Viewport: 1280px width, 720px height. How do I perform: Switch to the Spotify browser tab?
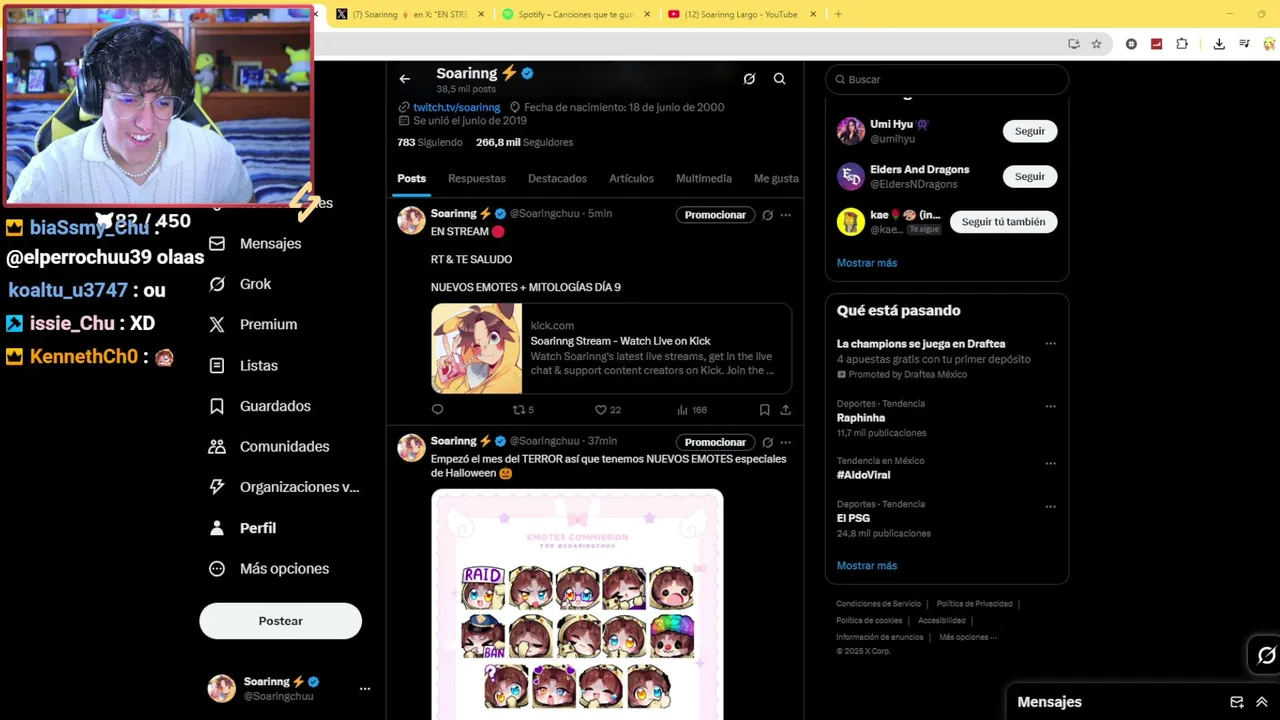(x=575, y=14)
